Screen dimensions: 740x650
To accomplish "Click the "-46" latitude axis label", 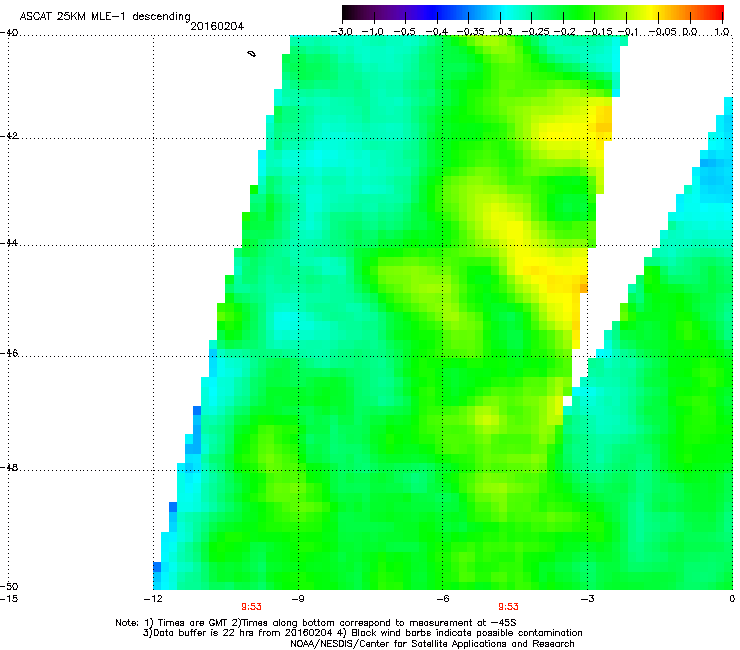I will click(x=9, y=353).
